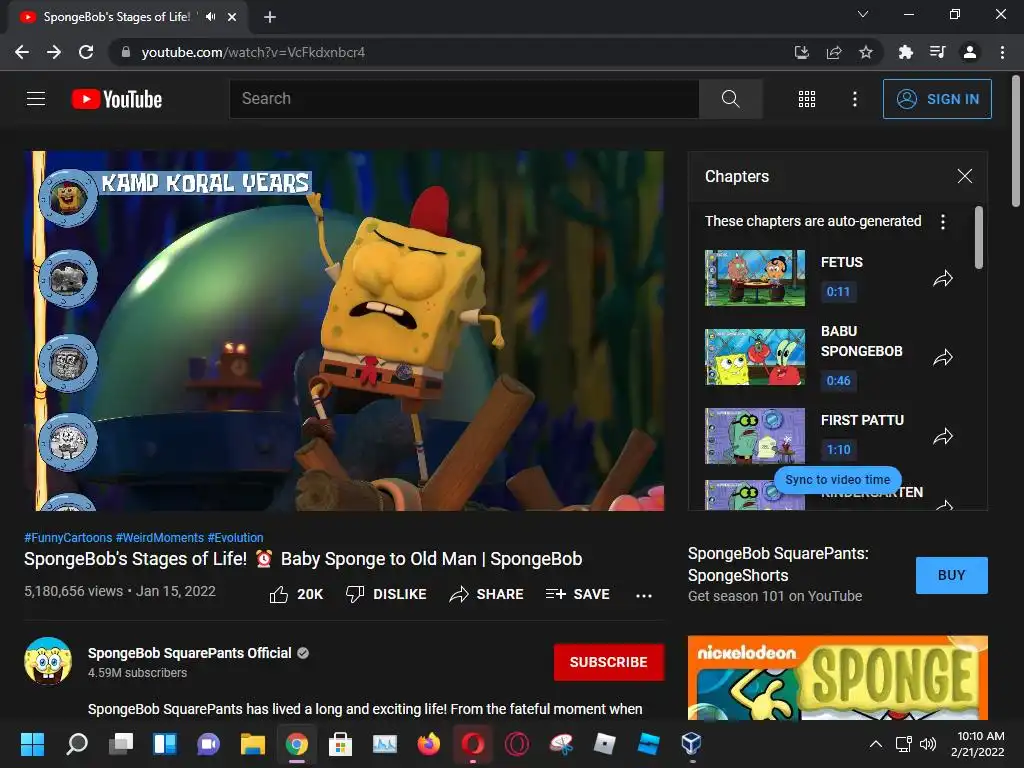Go to YouTube home via logo
The height and width of the screenshot is (768, 1024).
tap(117, 99)
